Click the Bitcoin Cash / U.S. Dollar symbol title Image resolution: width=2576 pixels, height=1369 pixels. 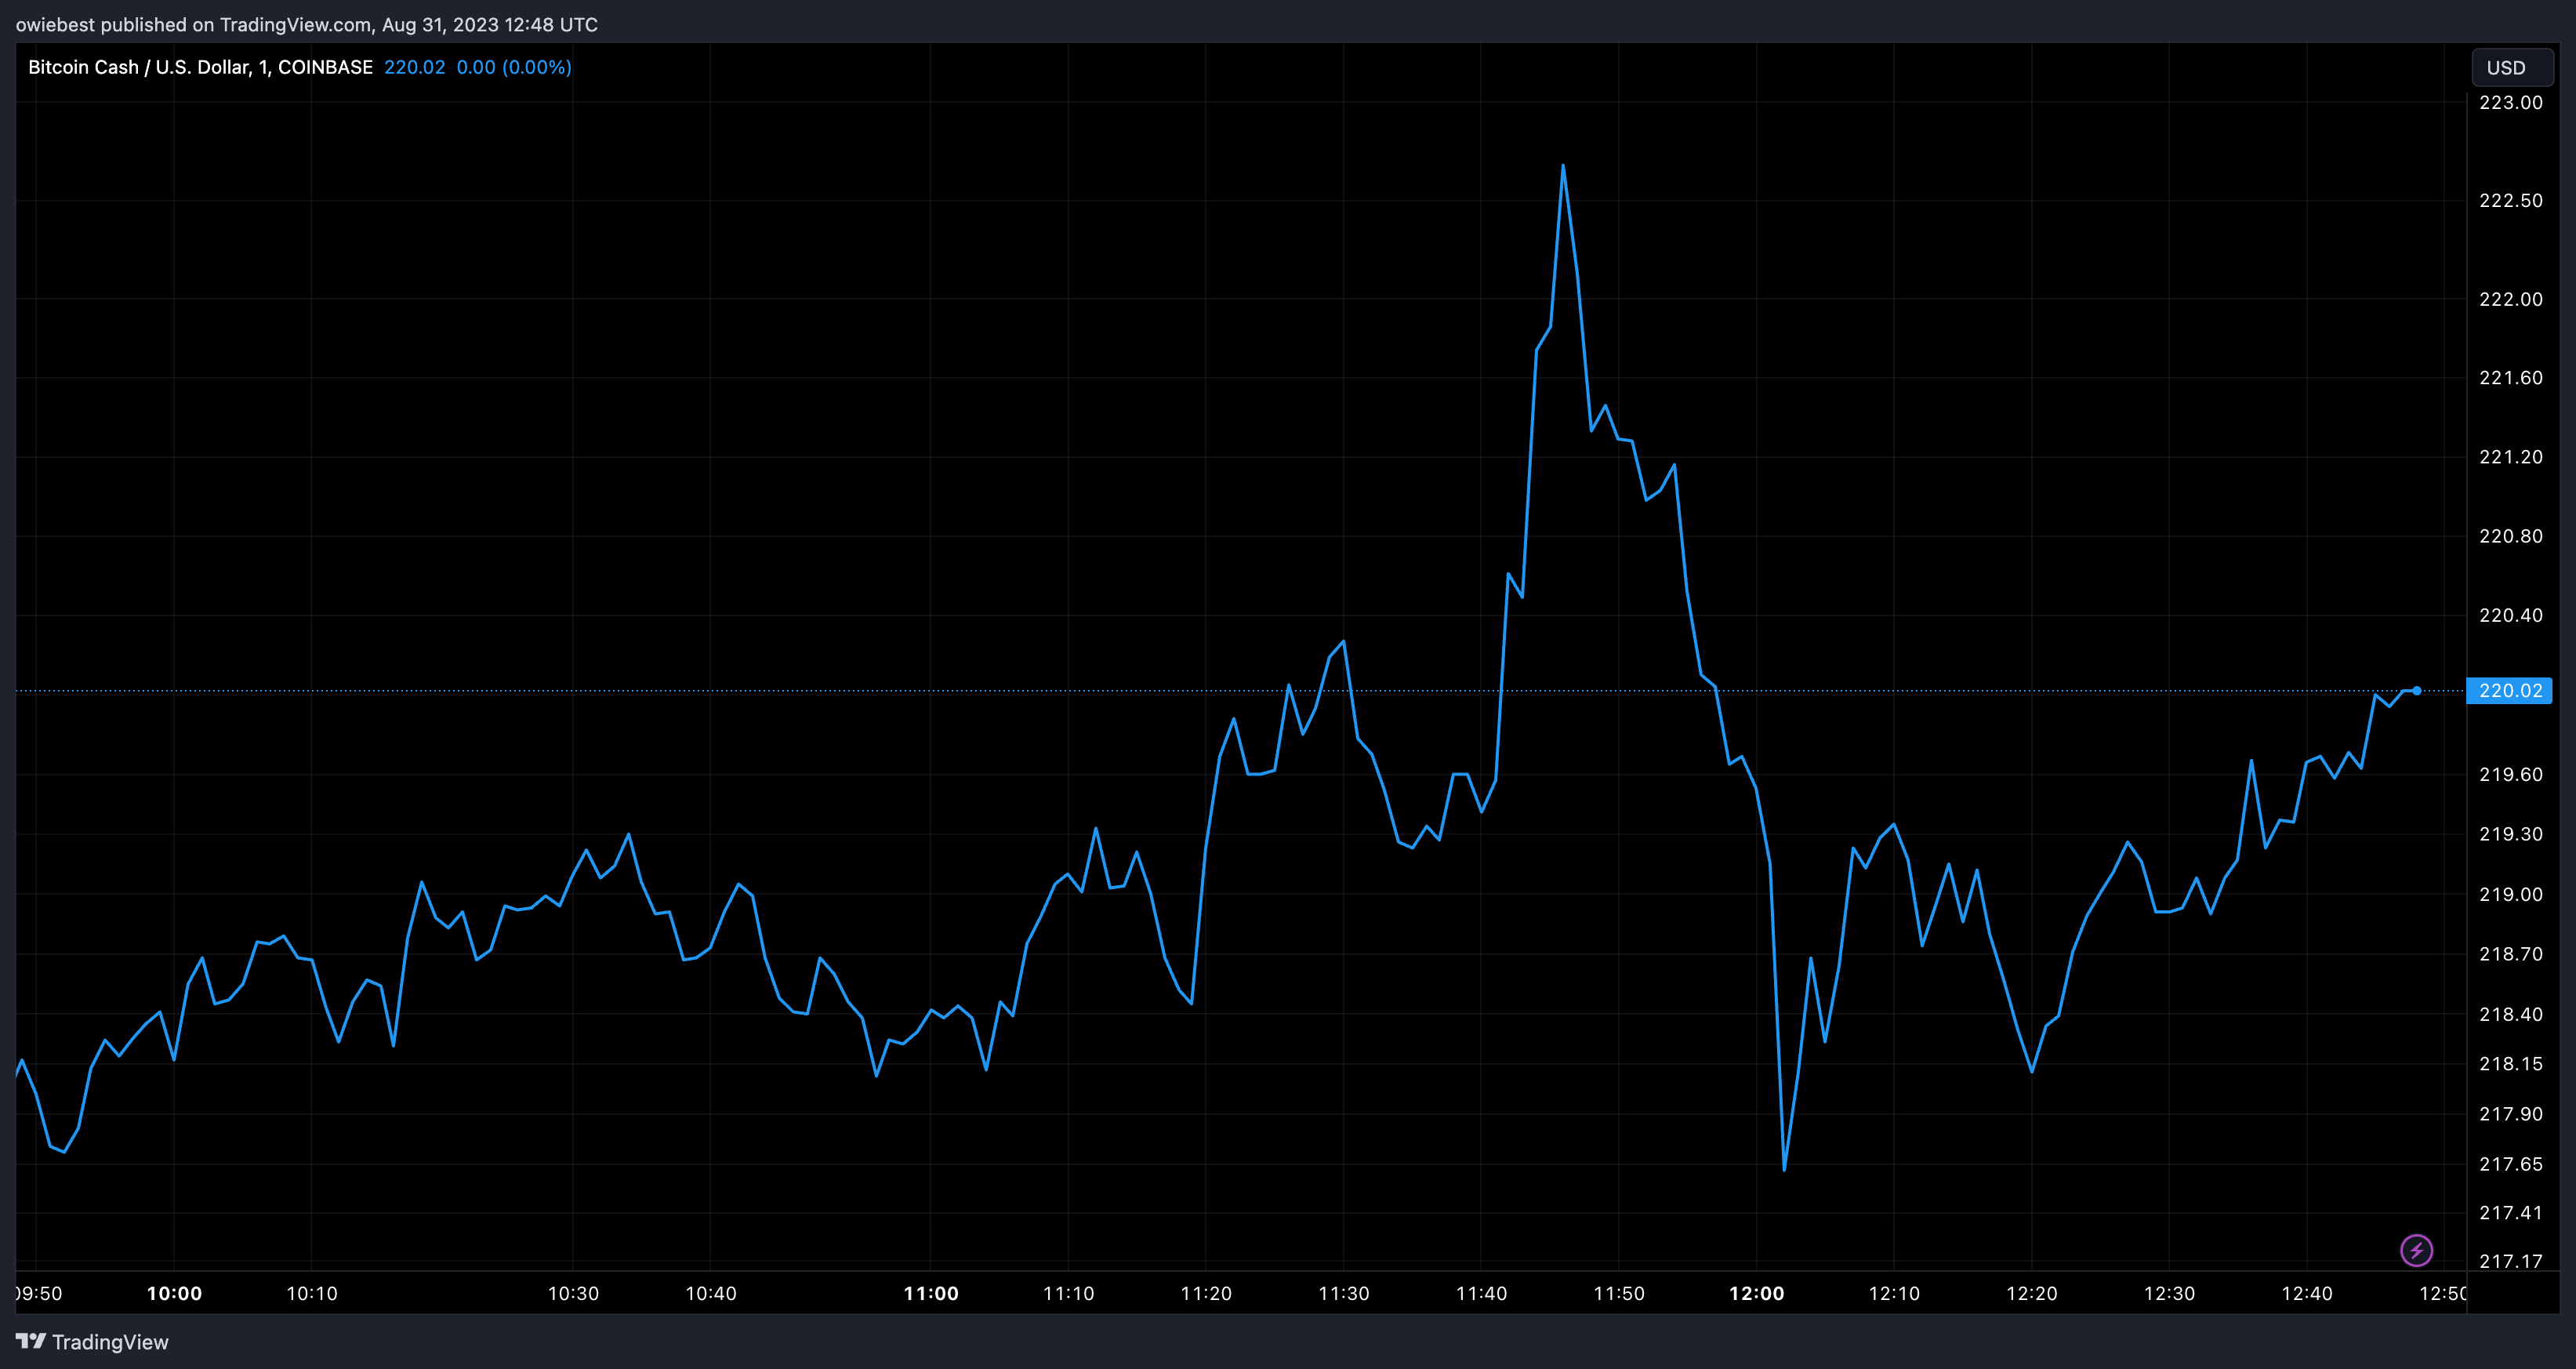click(x=200, y=67)
